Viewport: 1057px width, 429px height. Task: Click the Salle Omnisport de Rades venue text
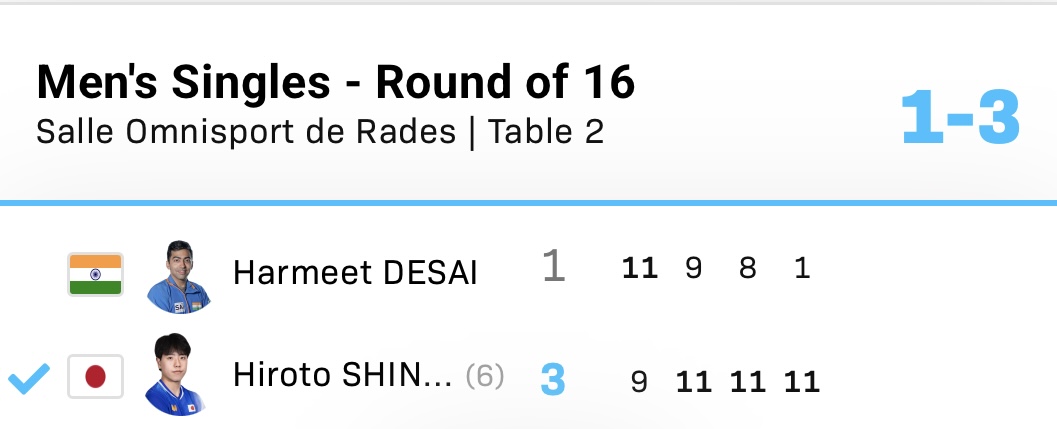245,132
